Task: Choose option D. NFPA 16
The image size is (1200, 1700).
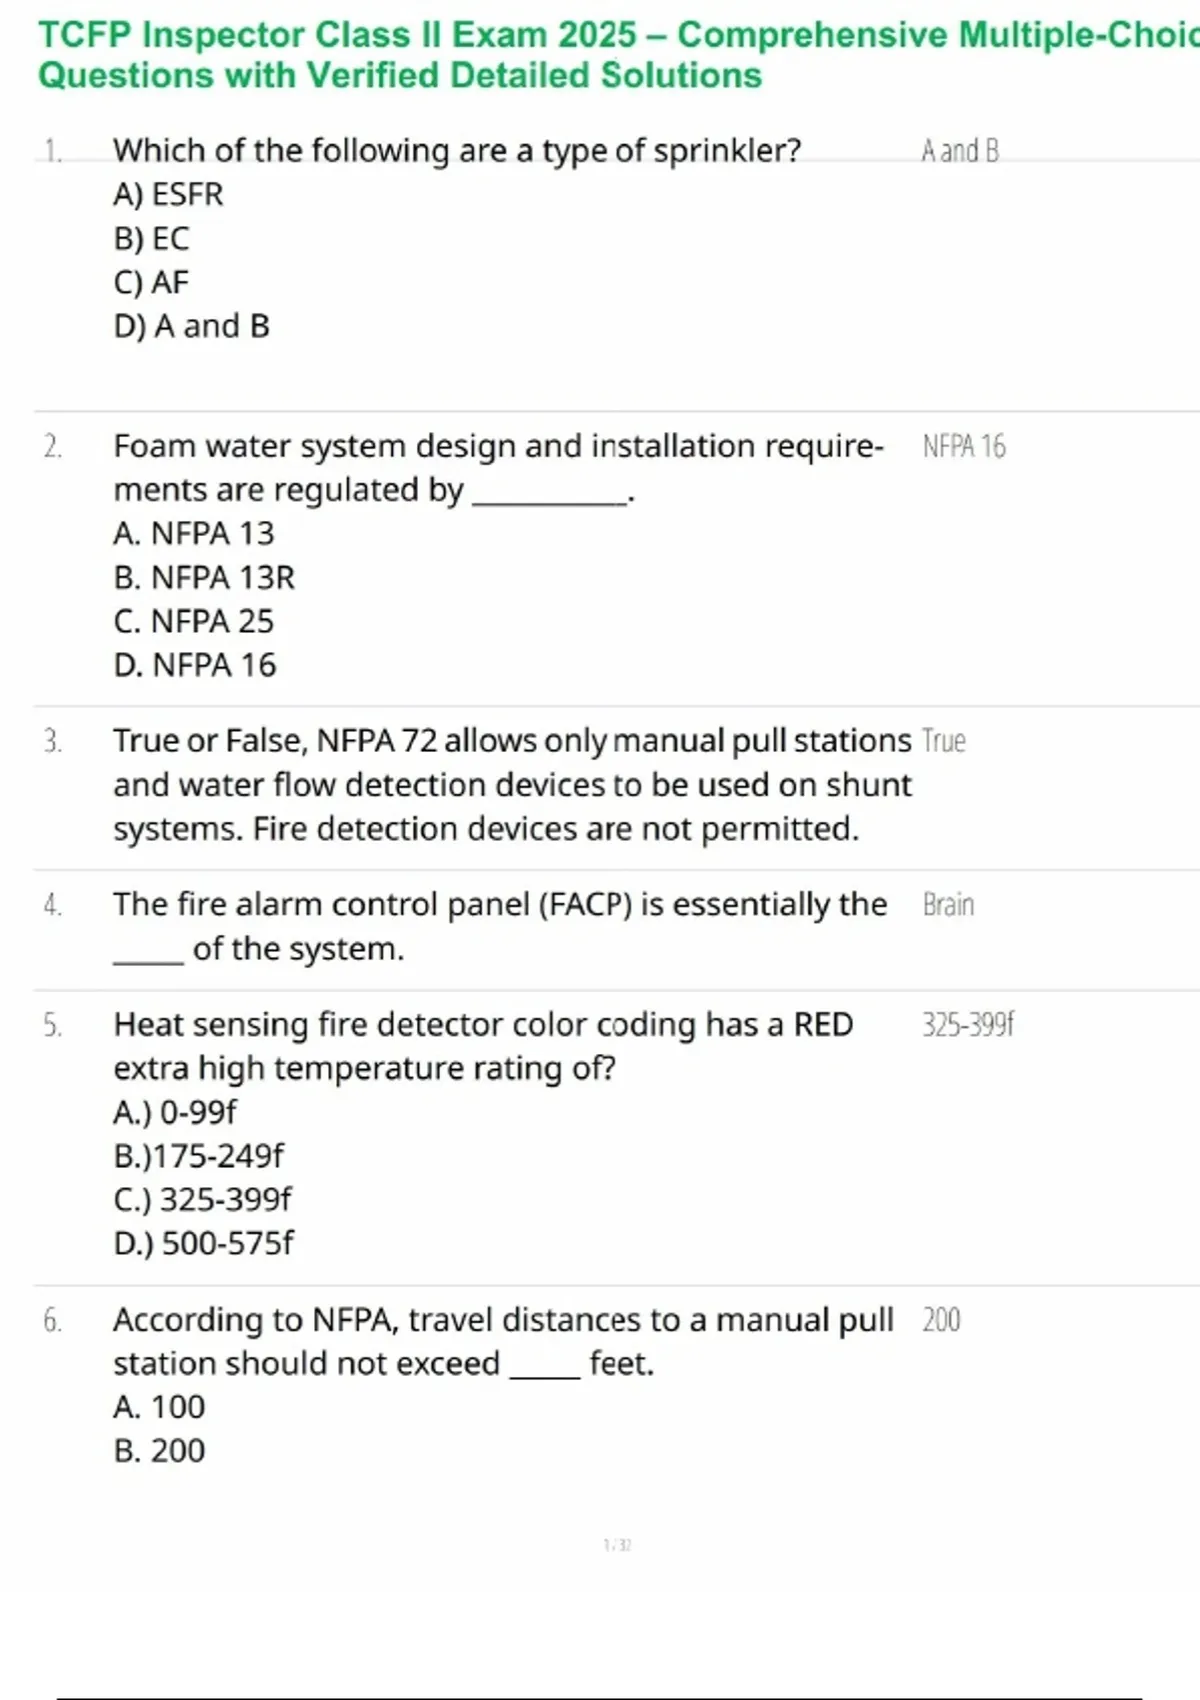Action: pyautogui.click(x=194, y=665)
